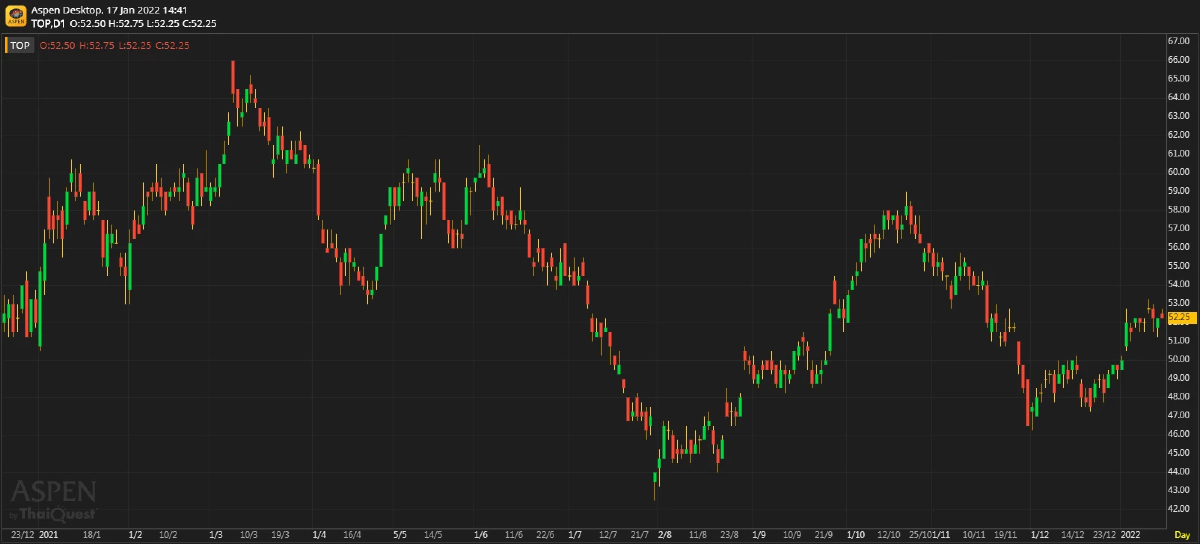Click the red OHLC readout beside TOP
This screenshot has height=544, width=1200.
pyautogui.click(x=115, y=45)
